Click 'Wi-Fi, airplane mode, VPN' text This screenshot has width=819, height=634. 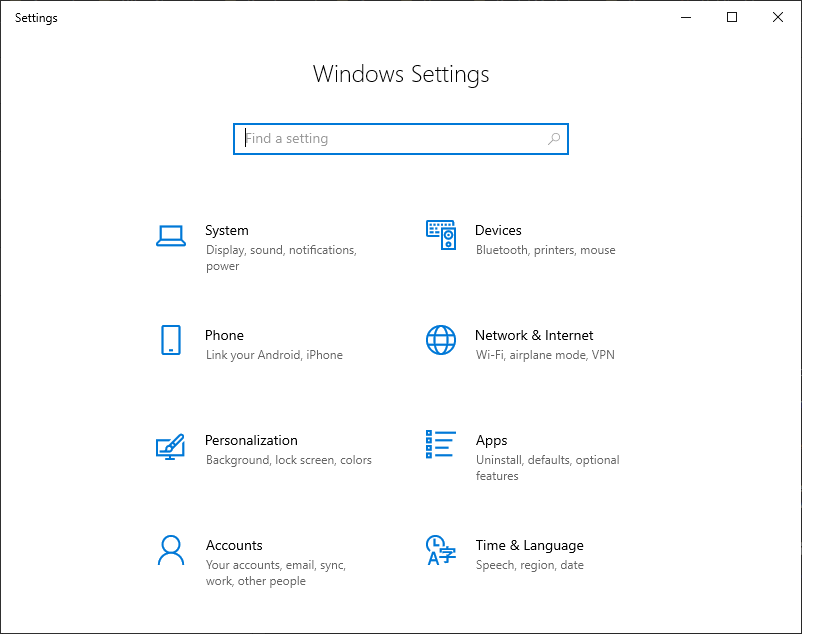coord(545,355)
